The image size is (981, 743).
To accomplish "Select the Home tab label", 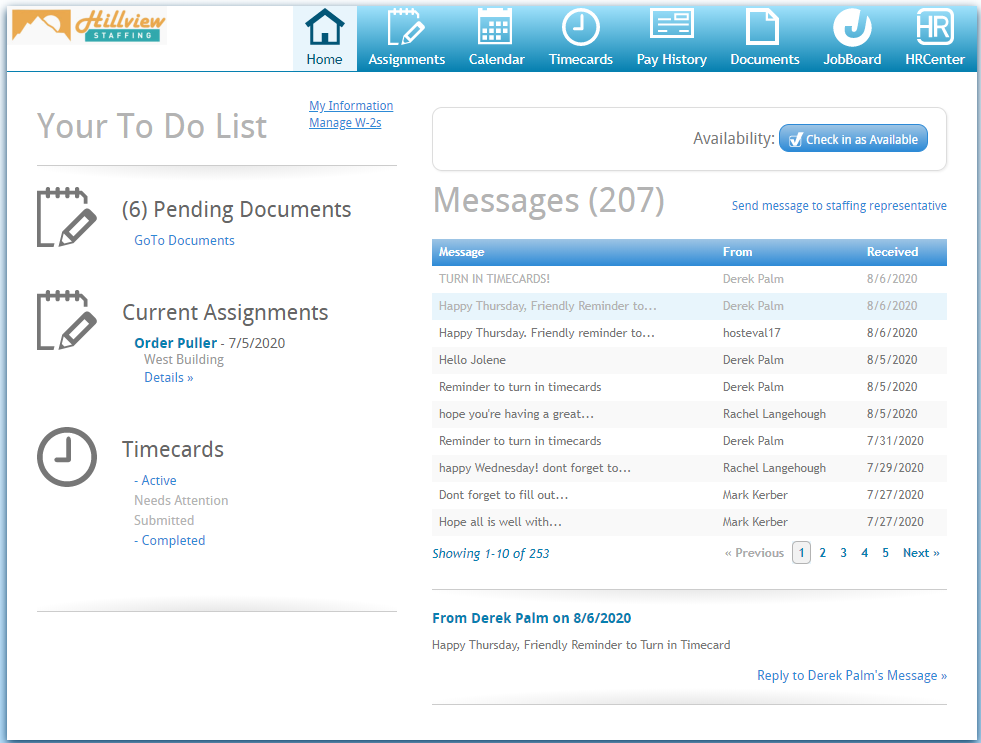I will point(324,59).
